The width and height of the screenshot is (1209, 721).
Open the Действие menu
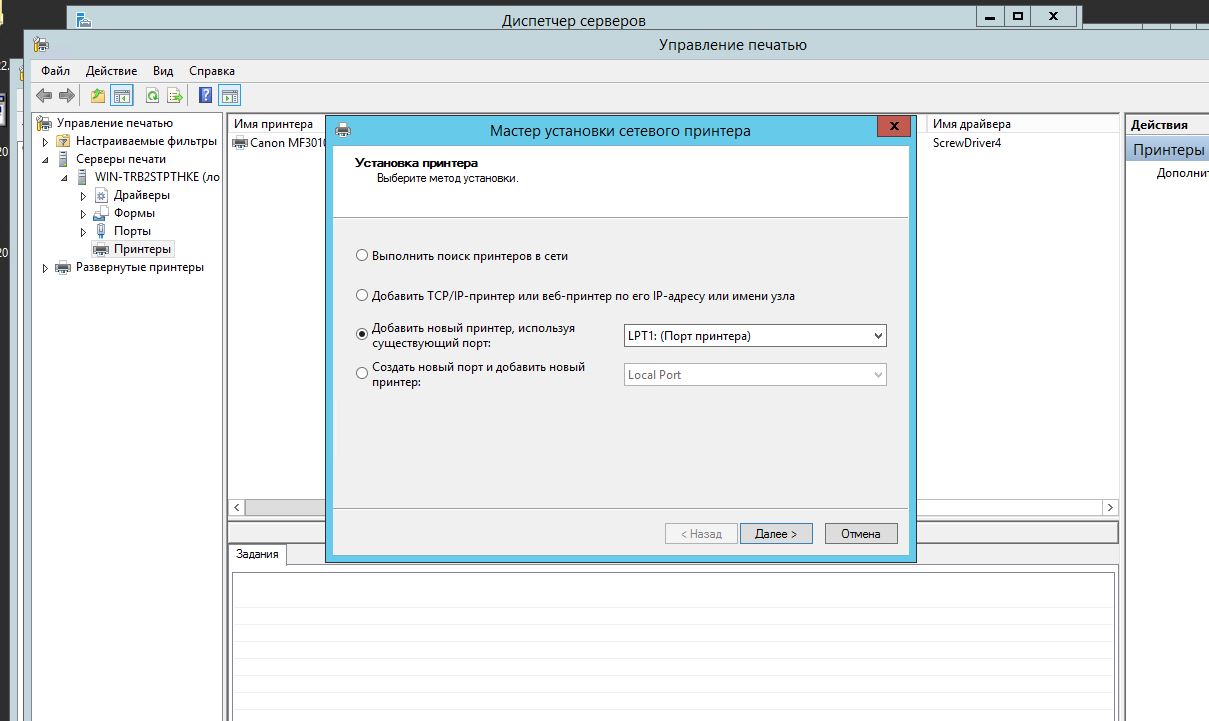tap(111, 71)
